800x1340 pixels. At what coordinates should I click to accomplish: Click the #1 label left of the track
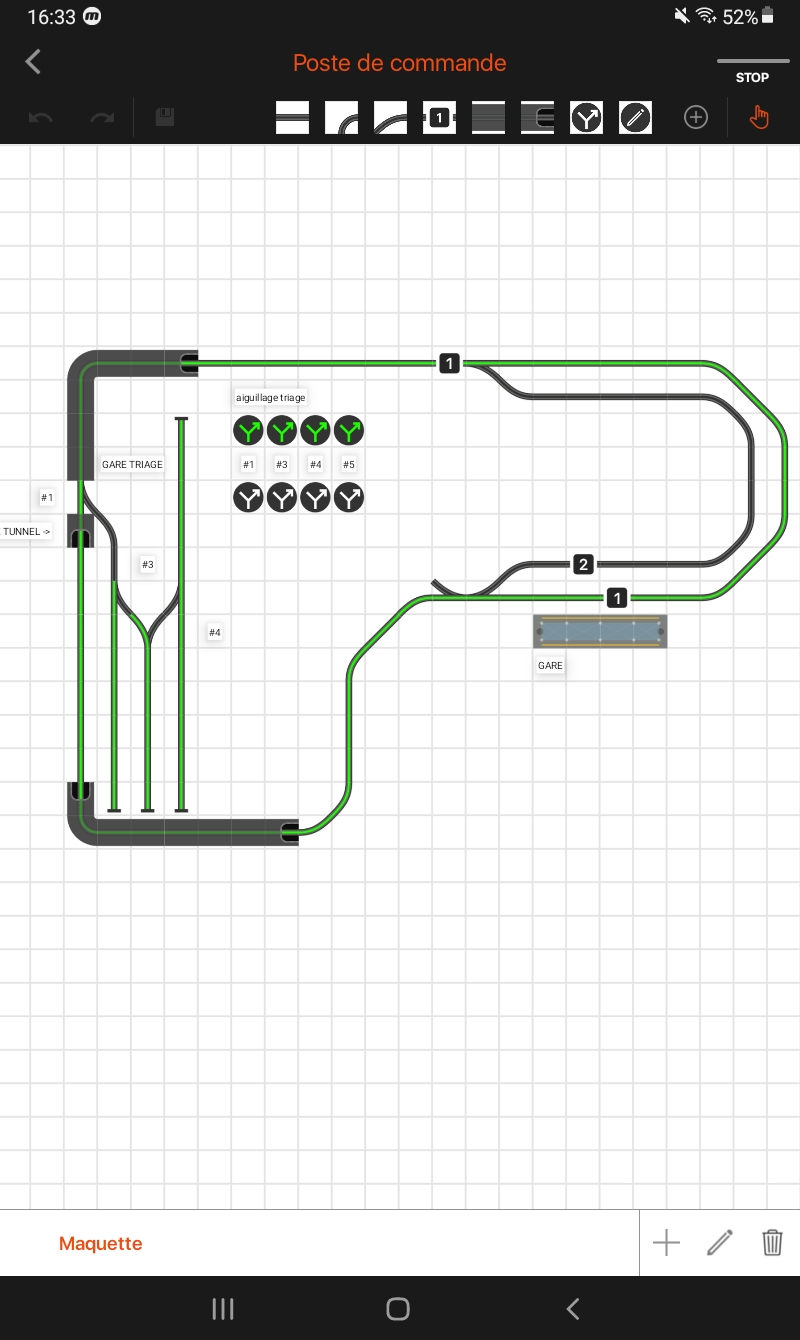click(x=47, y=497)
